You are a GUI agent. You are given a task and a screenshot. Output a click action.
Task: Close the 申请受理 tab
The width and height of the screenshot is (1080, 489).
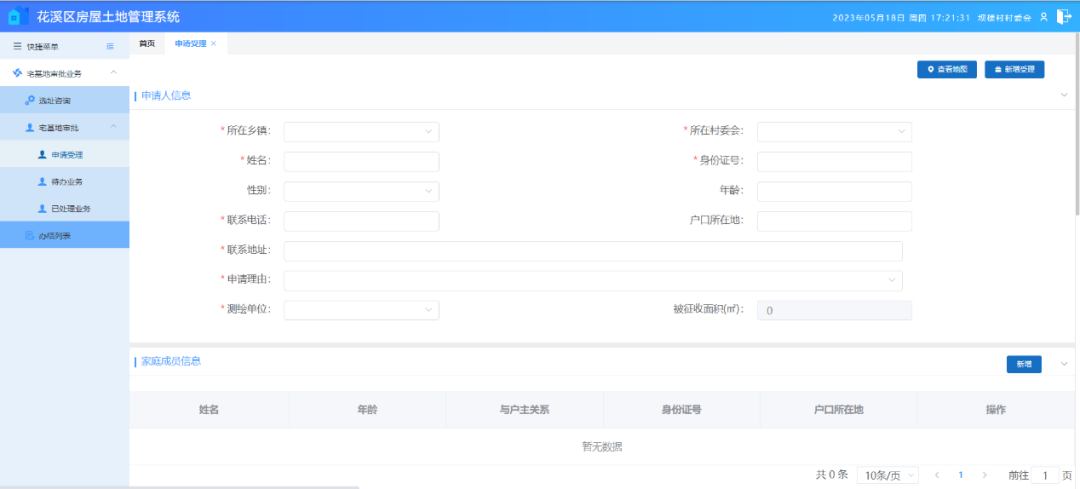pyautogui.click(x=213, y=44)
